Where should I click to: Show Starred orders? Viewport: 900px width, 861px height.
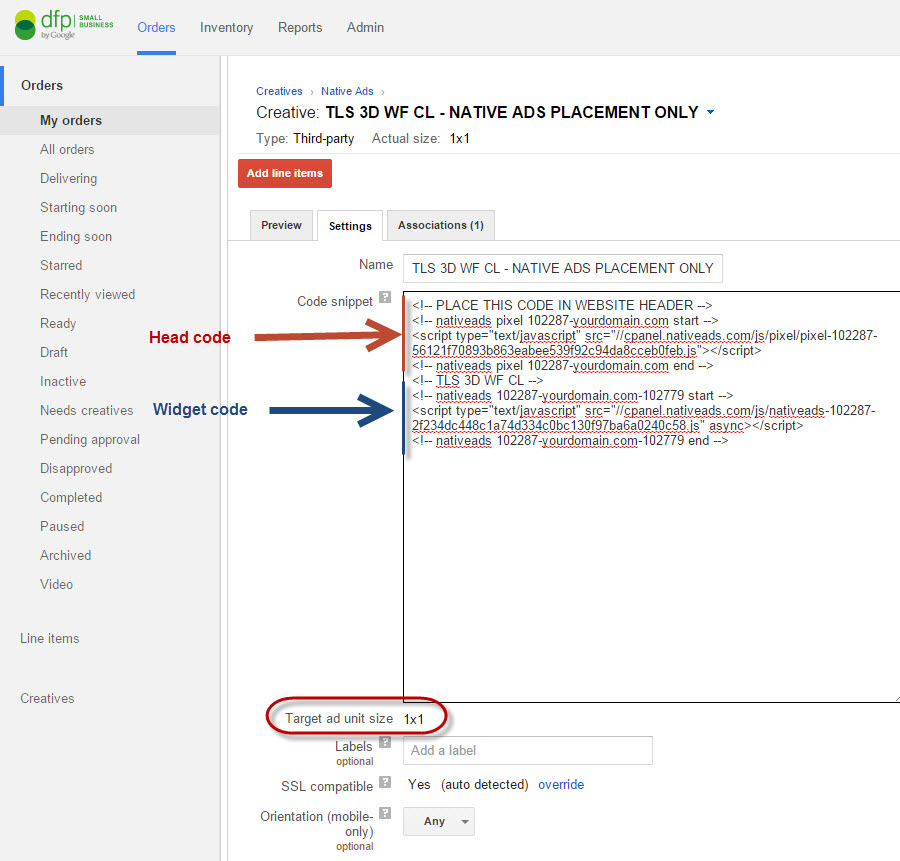61,266
